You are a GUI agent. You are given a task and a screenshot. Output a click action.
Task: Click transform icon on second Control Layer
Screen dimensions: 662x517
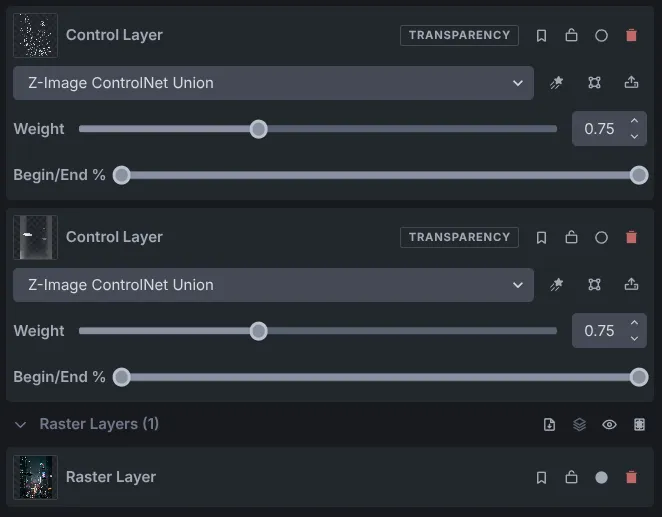594,285
